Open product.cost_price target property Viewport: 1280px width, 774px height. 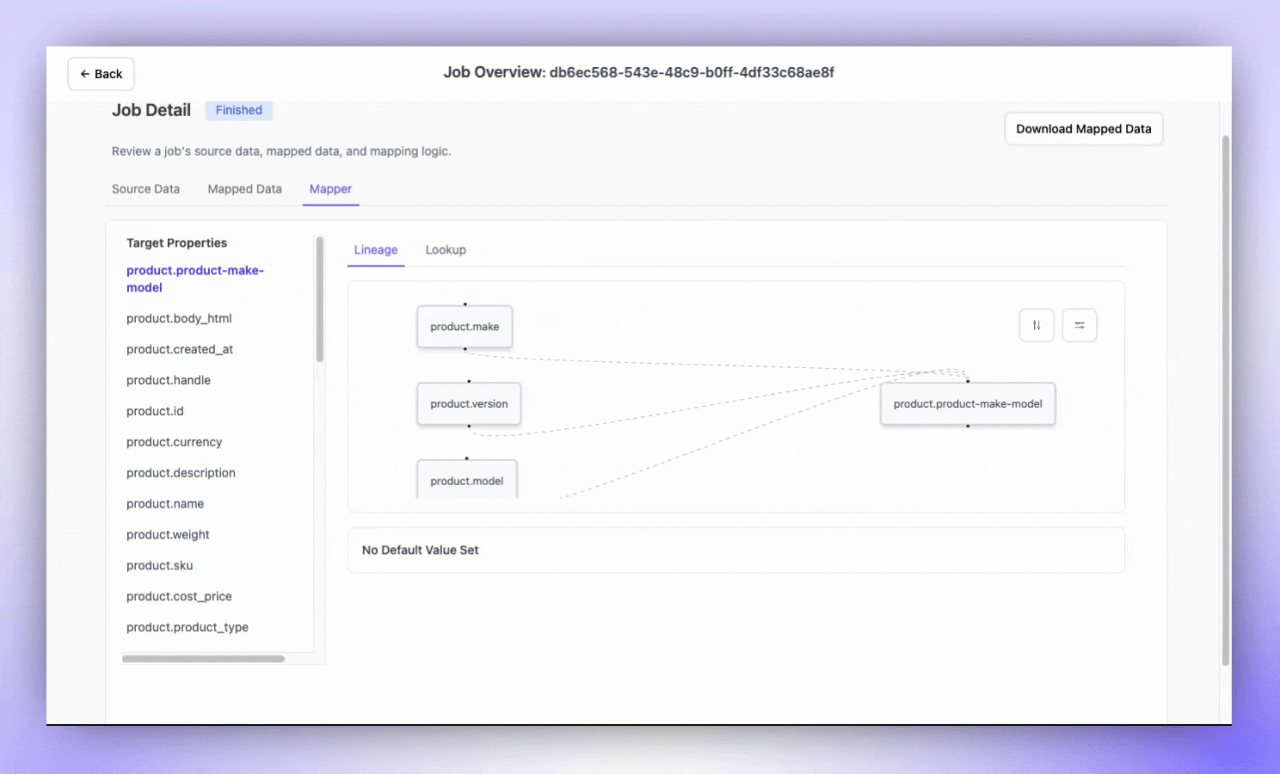[179, 597]
